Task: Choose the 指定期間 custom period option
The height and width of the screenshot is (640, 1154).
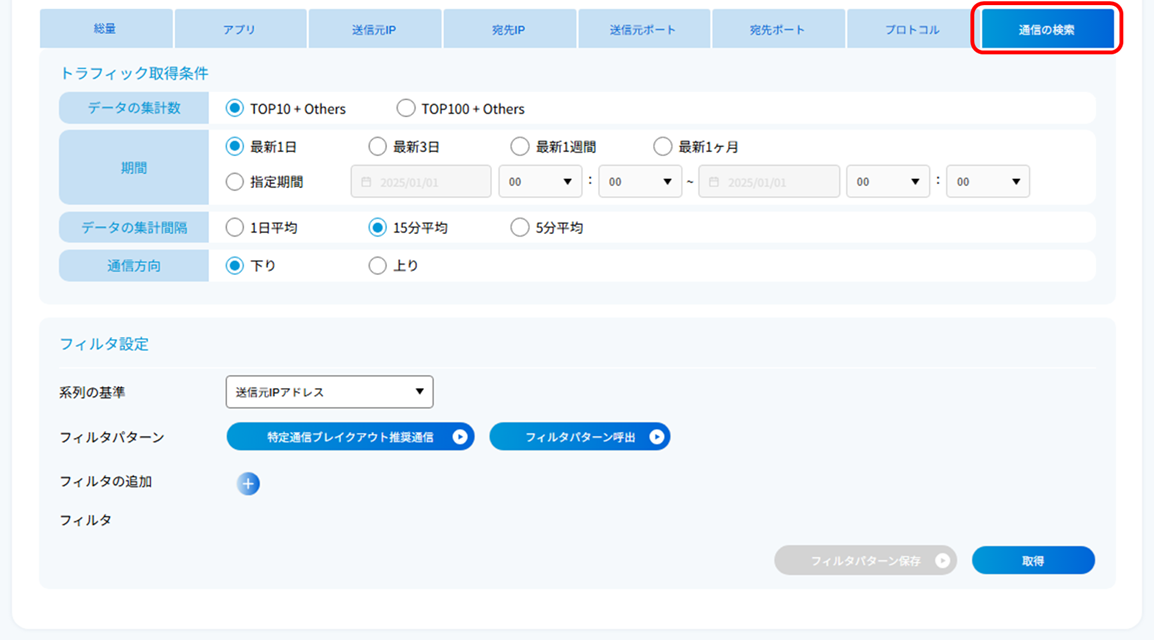Action: tap(235, 182)
